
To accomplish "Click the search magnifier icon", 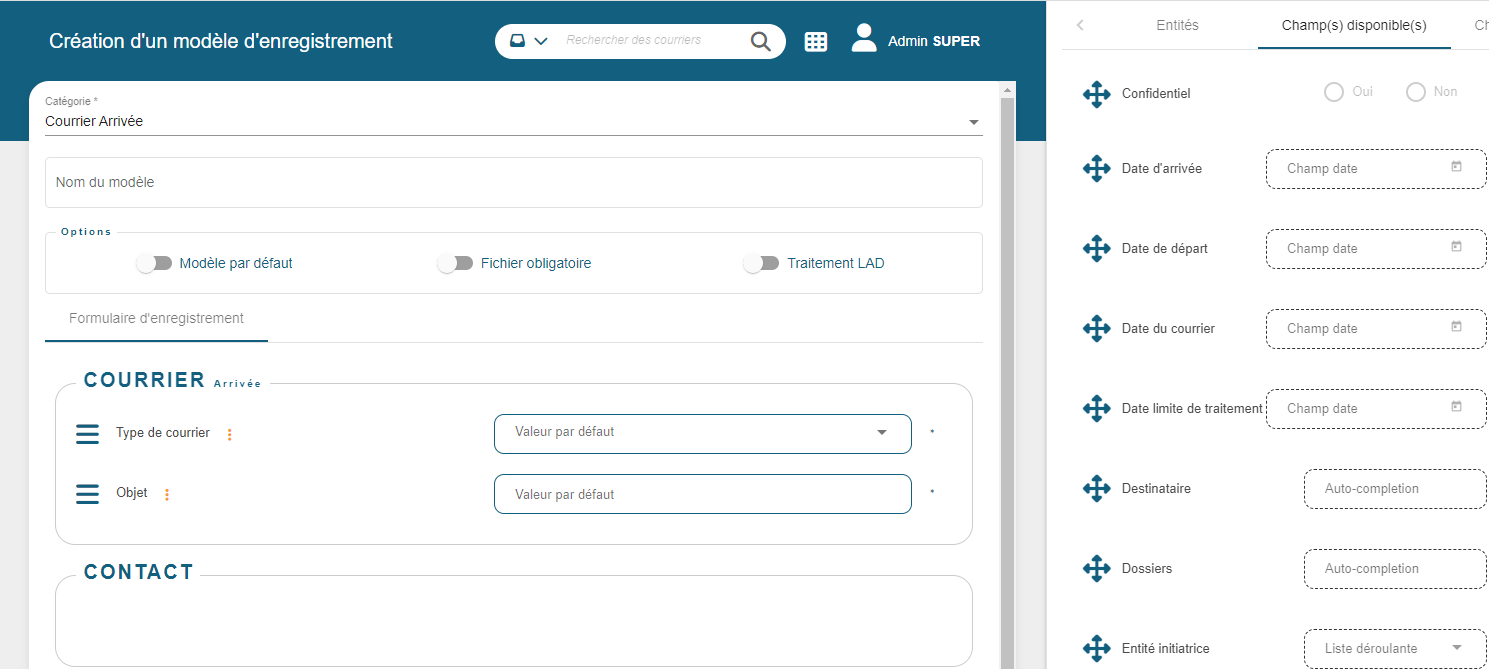I will click(x=760, y=41).
